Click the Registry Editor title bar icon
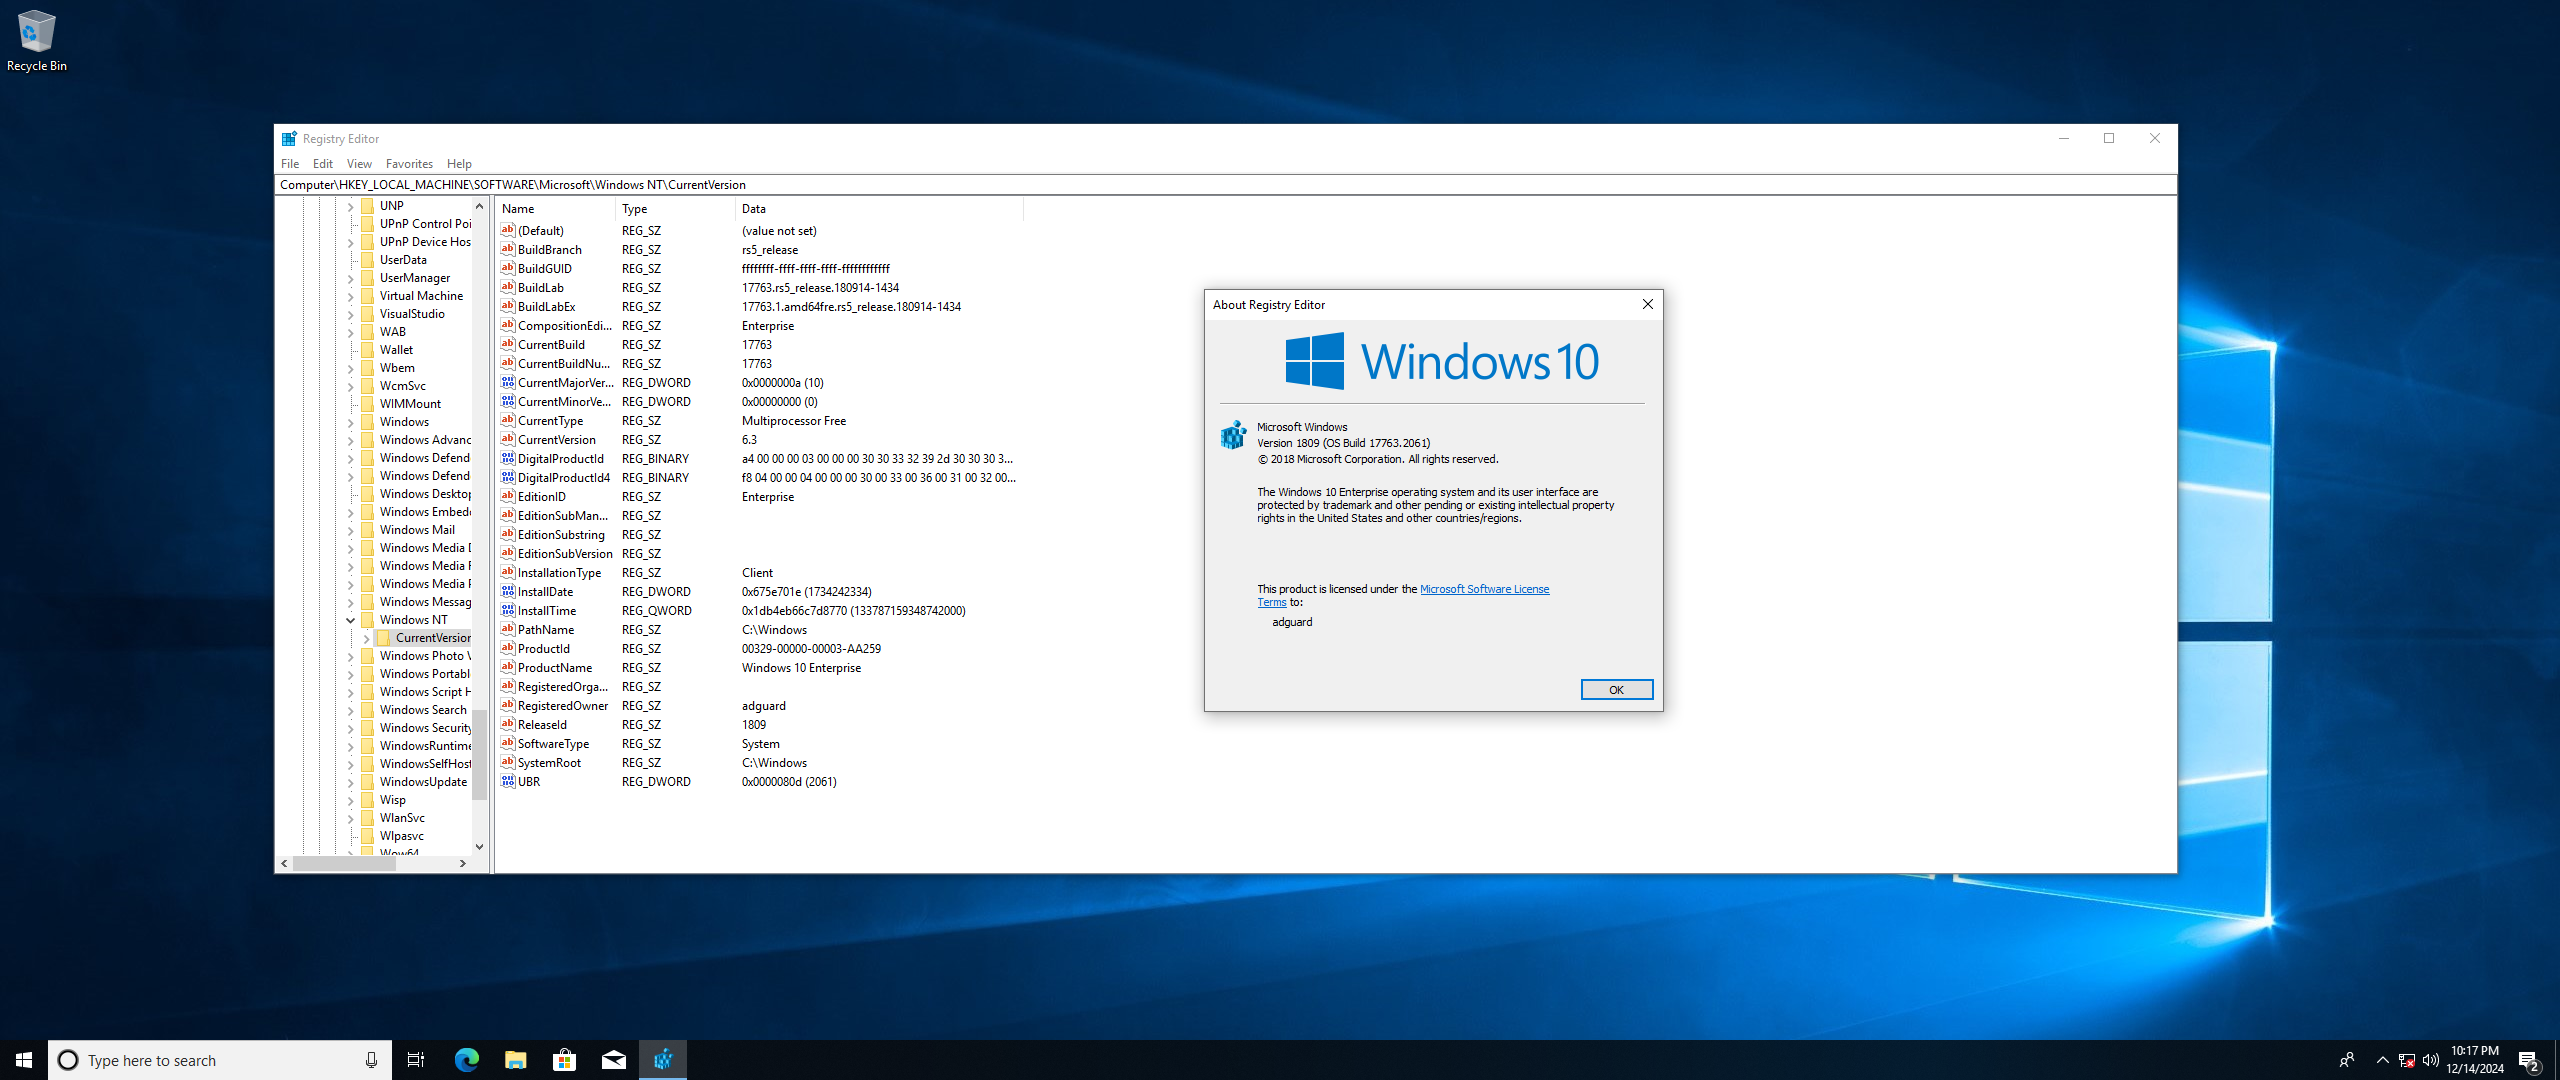2560x1080 pixels. pos(289,139)
